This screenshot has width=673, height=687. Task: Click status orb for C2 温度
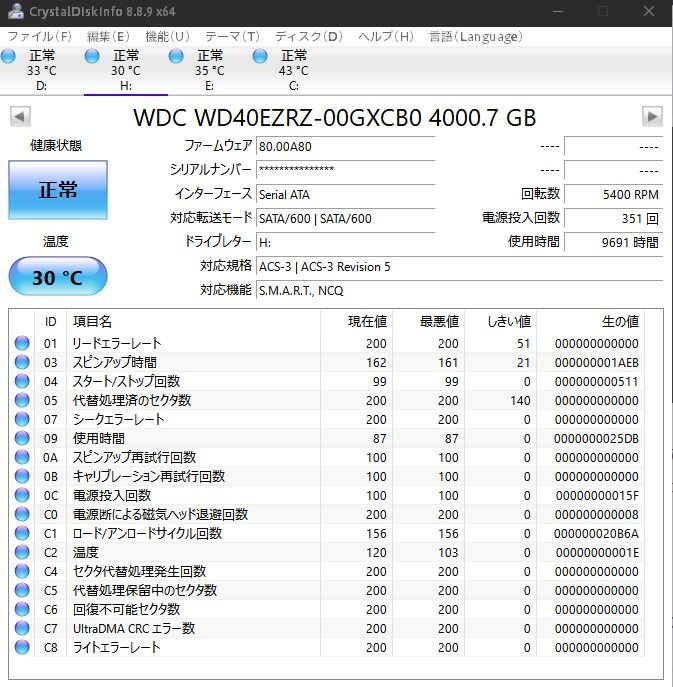coord(22,552)
